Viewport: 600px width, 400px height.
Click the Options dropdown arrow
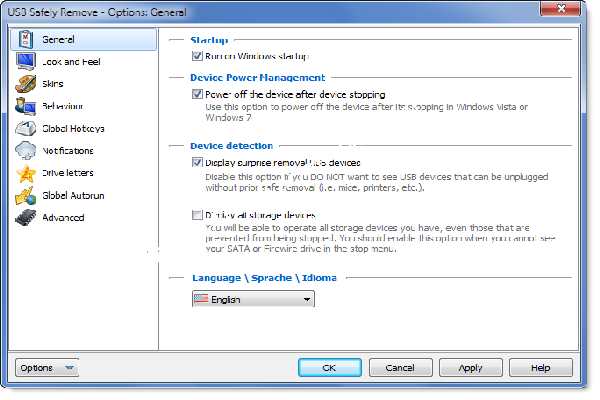(x=69, y=368)
